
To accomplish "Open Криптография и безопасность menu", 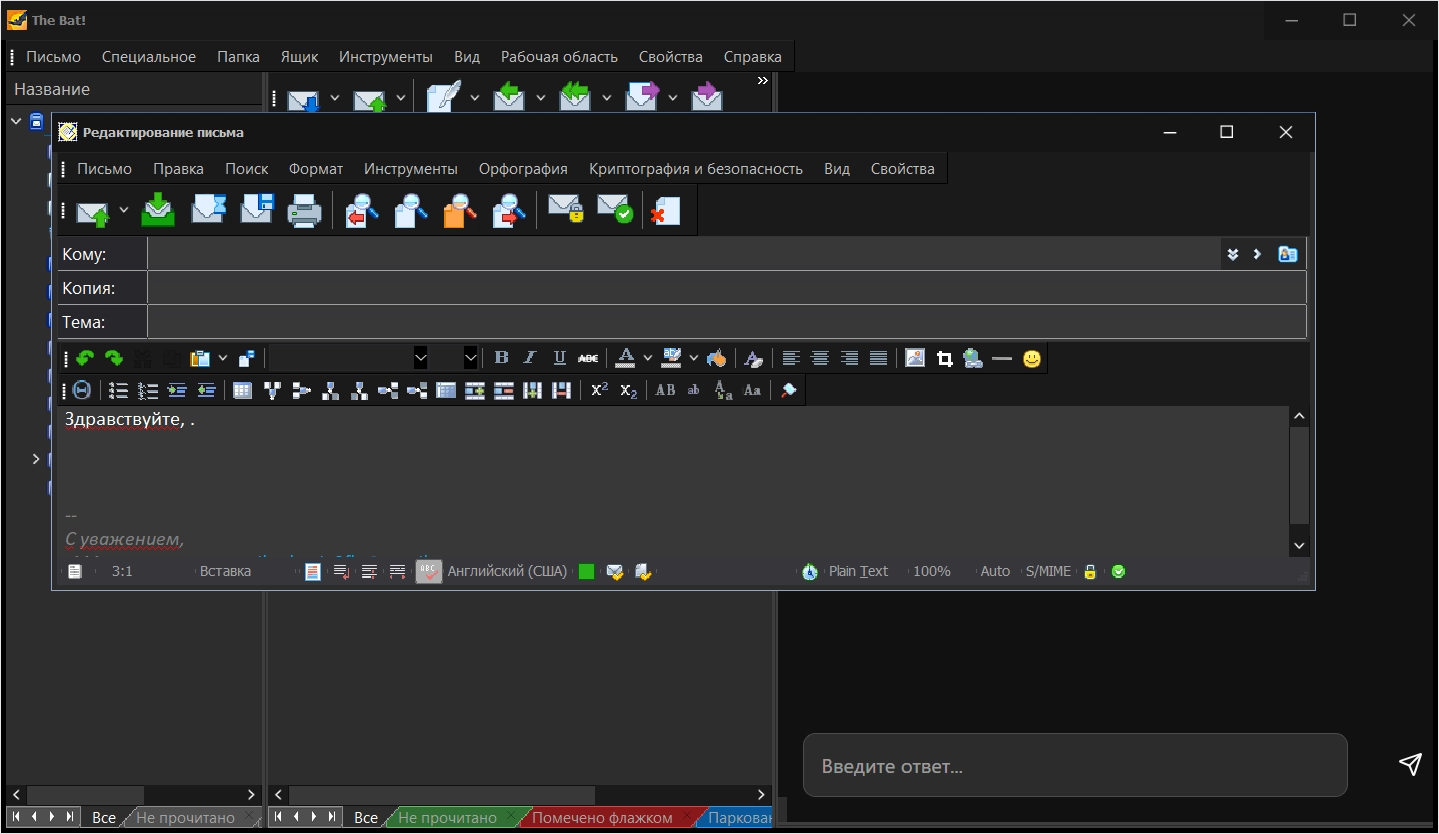I will tap(696, 168).
